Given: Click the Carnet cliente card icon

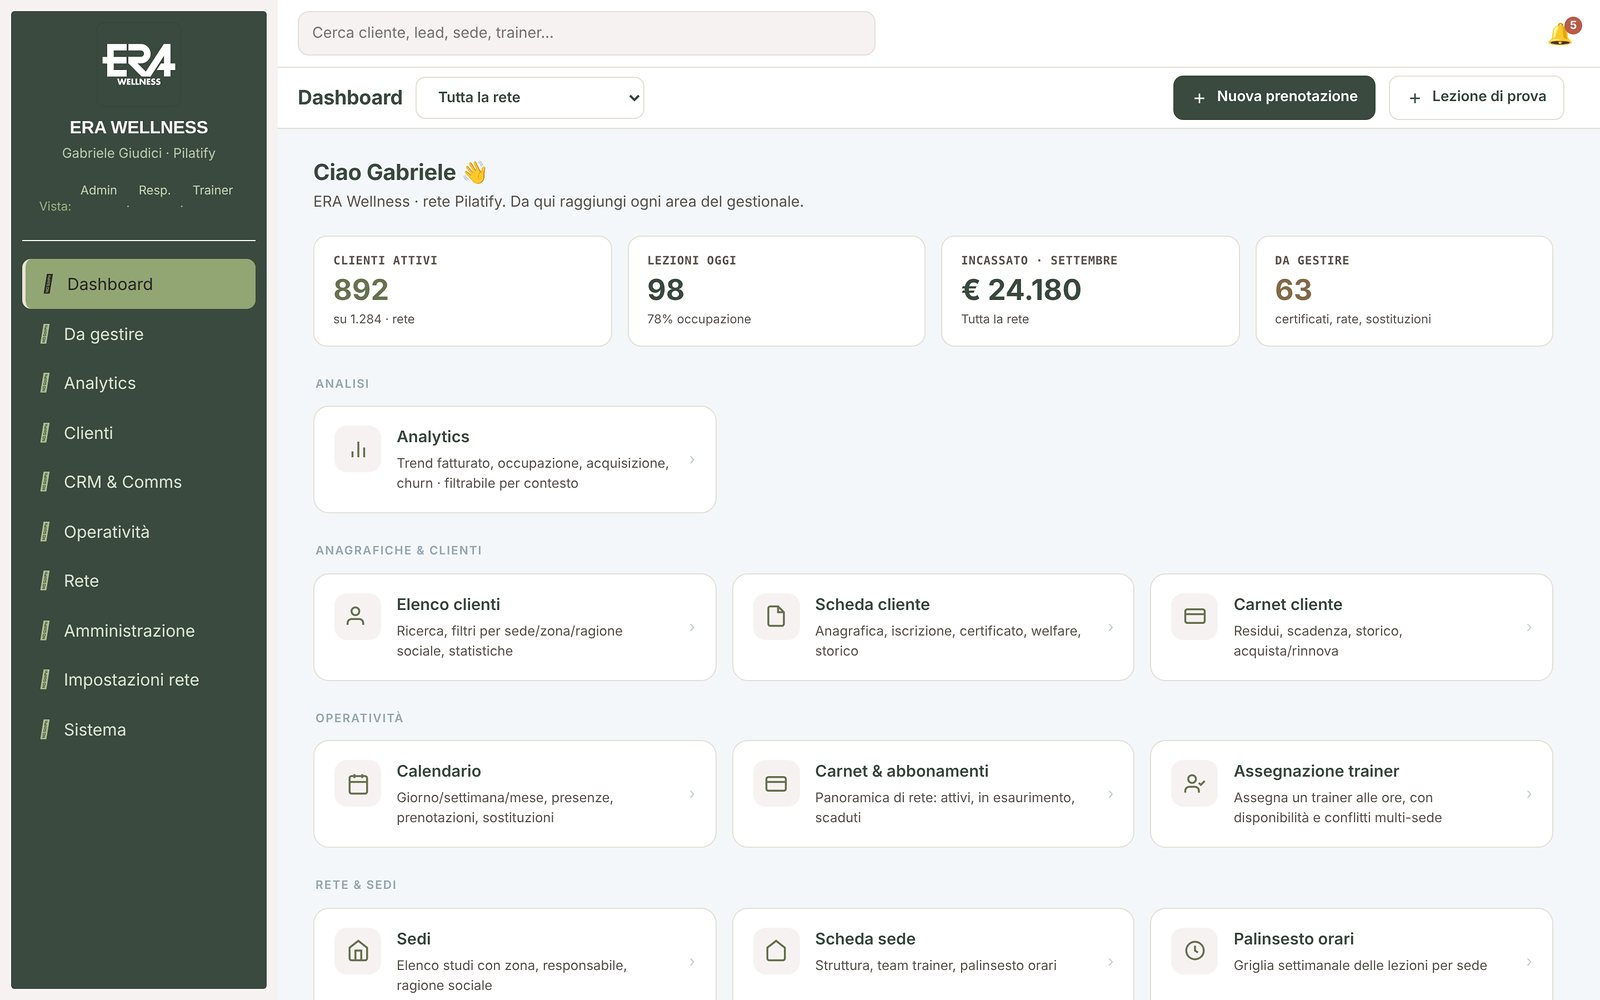Looking at the screenshot, I should (x=1194, y=617).
